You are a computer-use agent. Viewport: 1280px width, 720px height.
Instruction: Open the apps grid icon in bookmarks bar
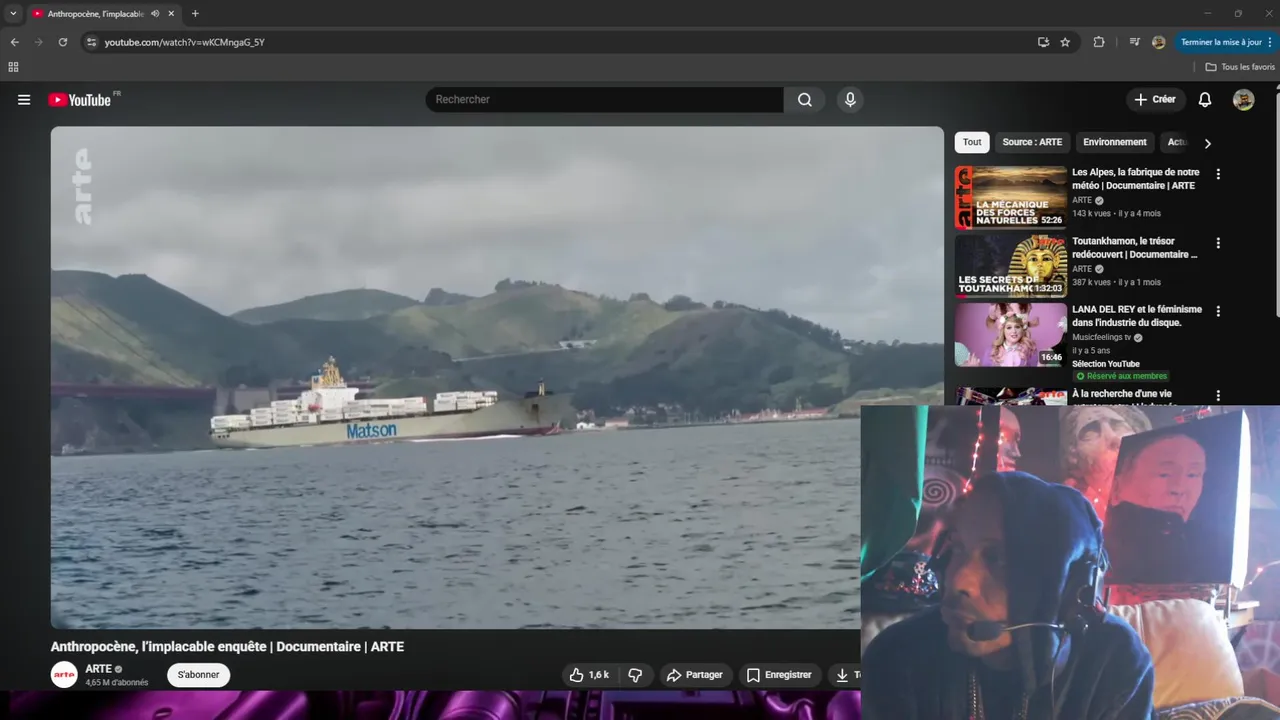tap(13, 67)
